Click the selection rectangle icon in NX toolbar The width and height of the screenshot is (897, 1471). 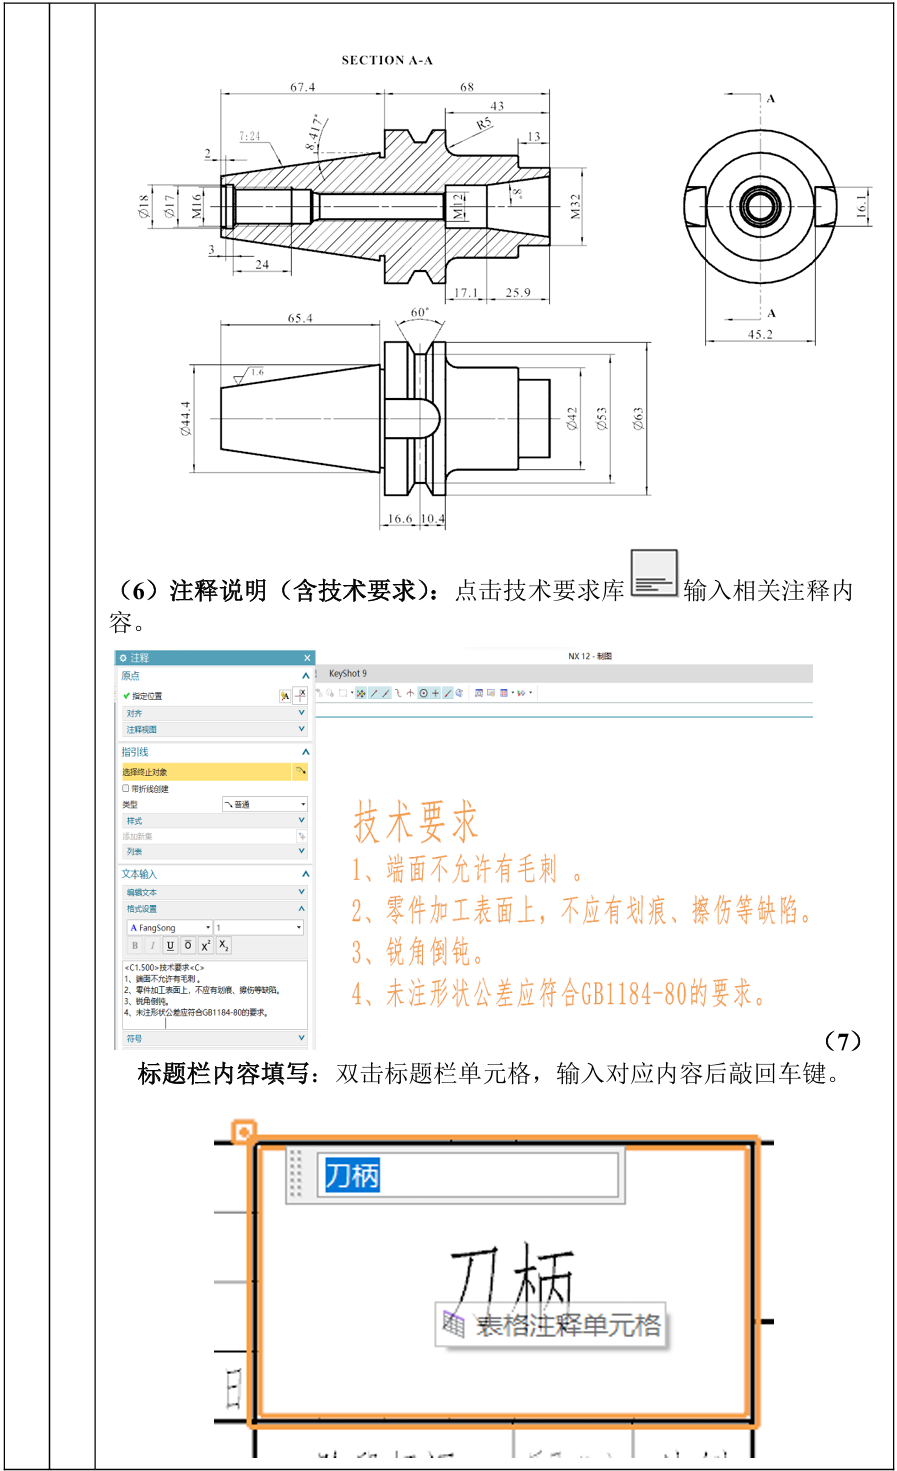[x=343, y=693]
